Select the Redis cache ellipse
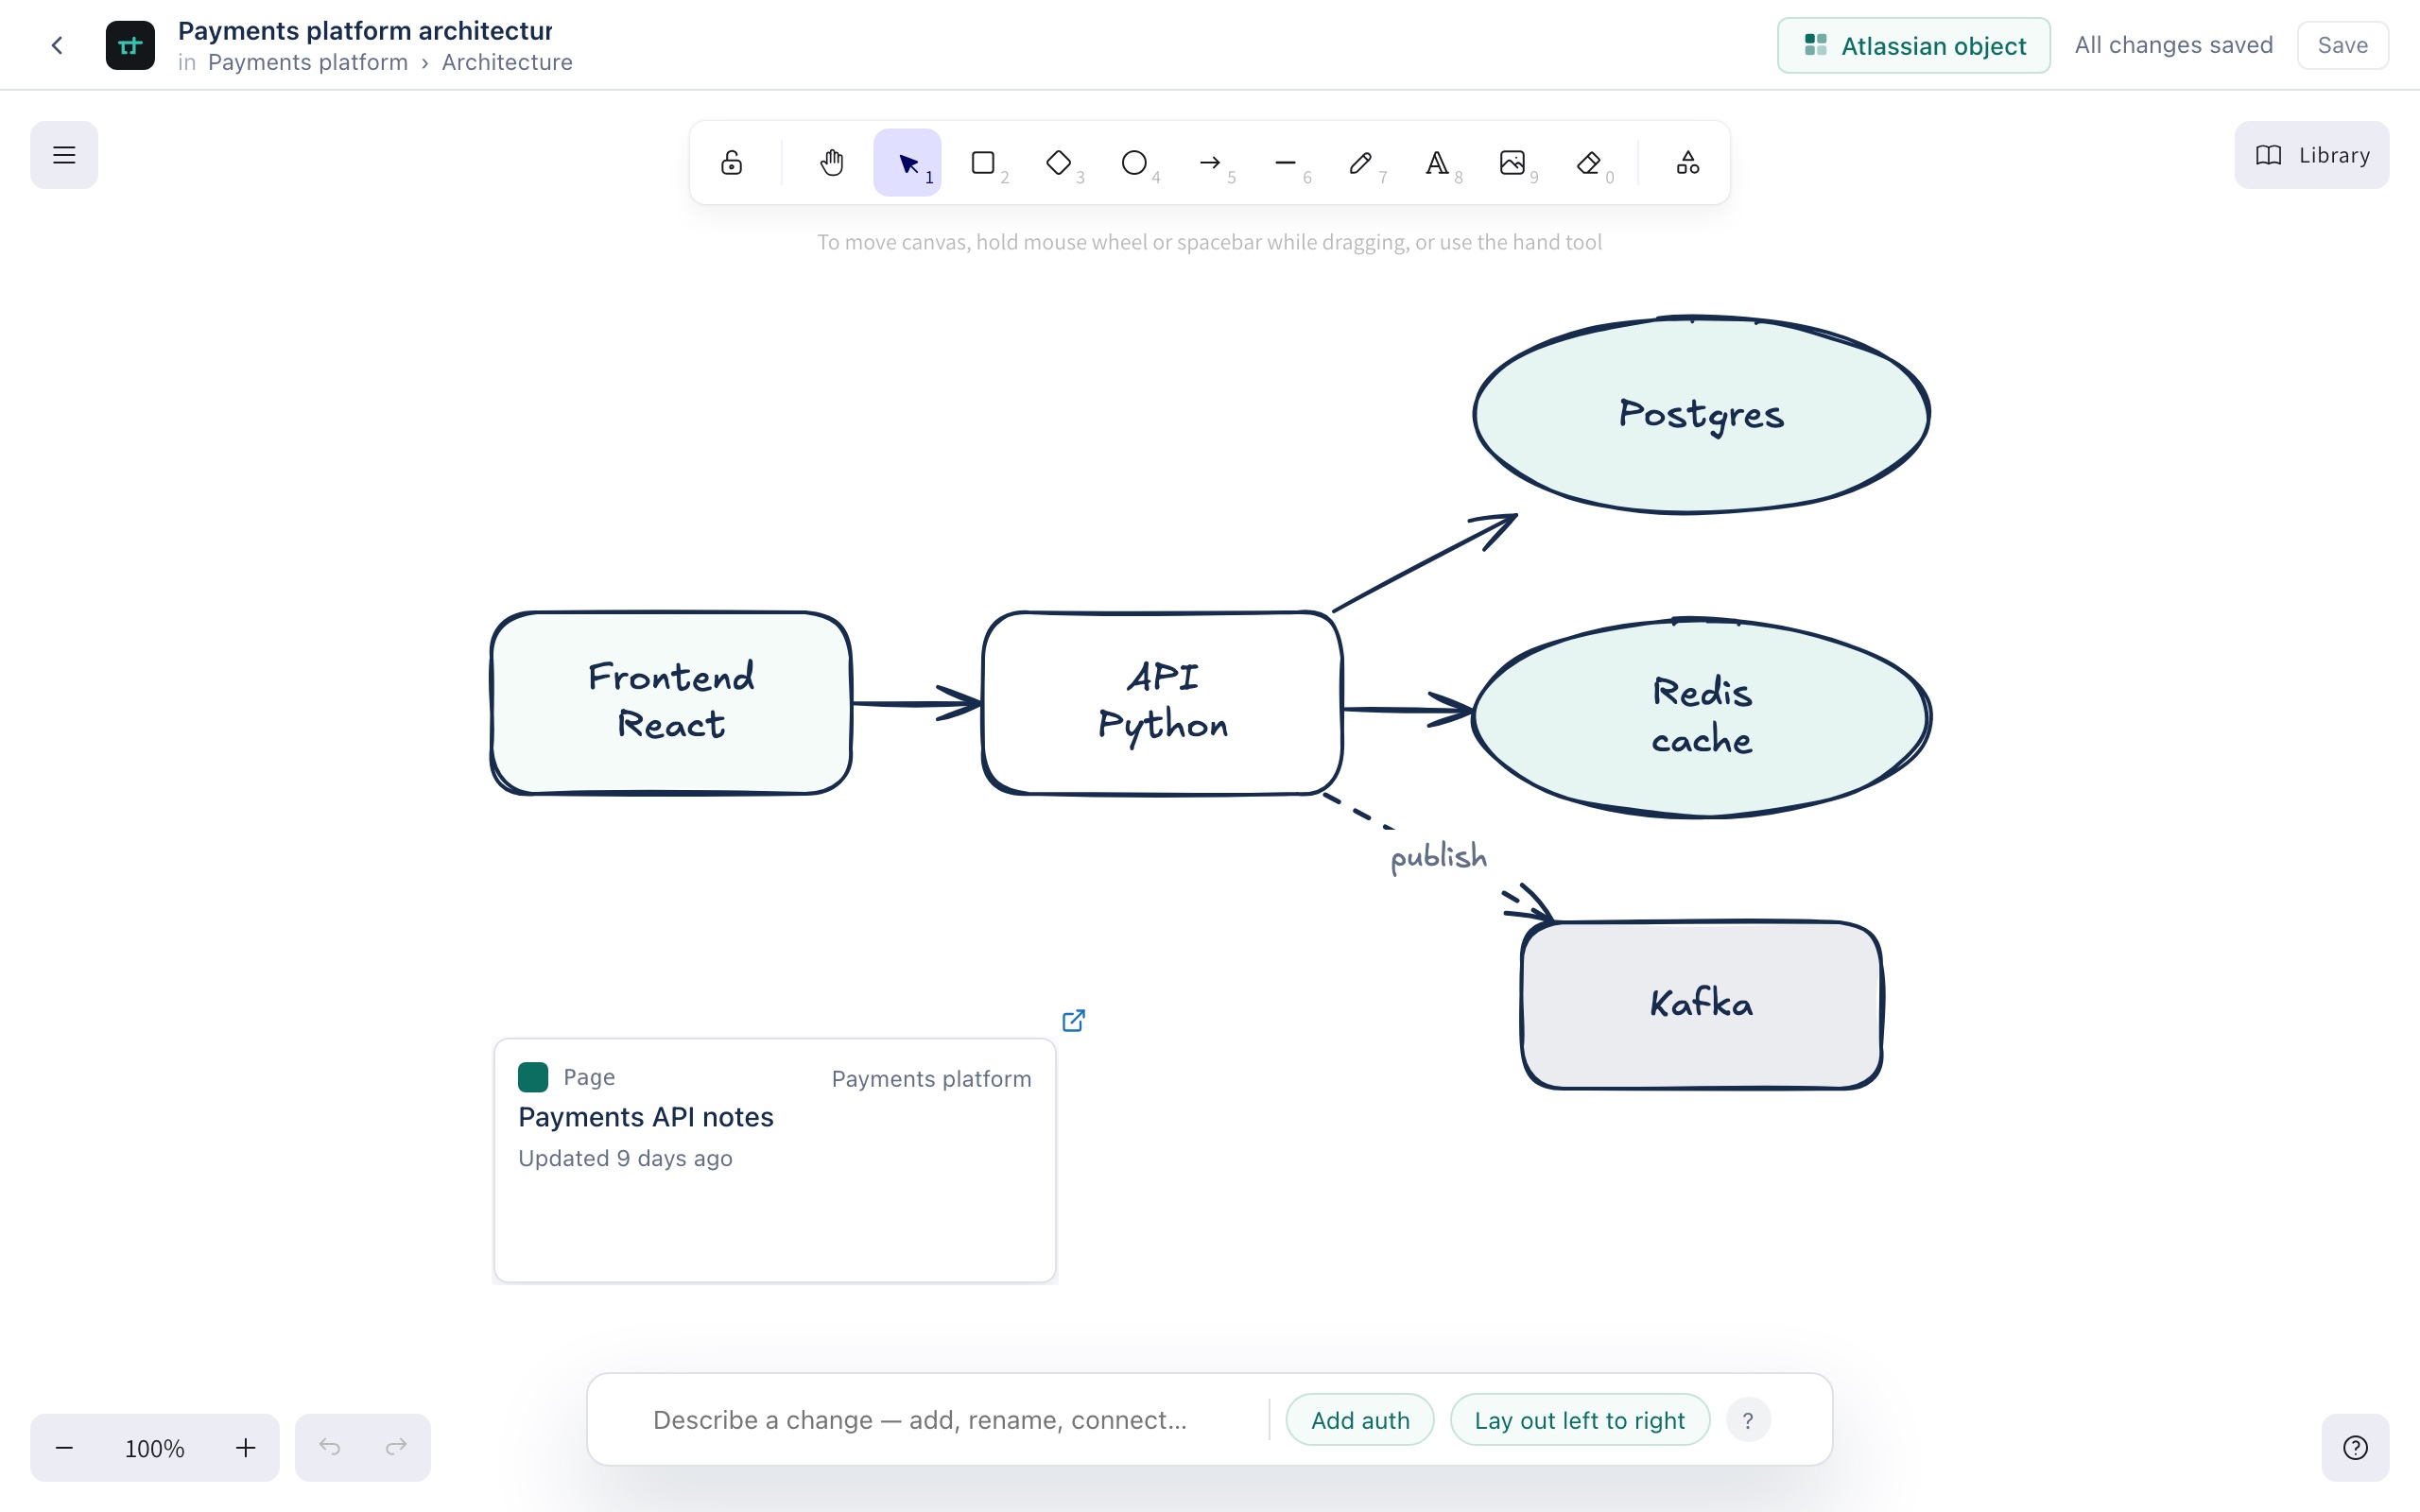The width and height of the screenshot is (2420, 1512). (x=1701, y=717)
